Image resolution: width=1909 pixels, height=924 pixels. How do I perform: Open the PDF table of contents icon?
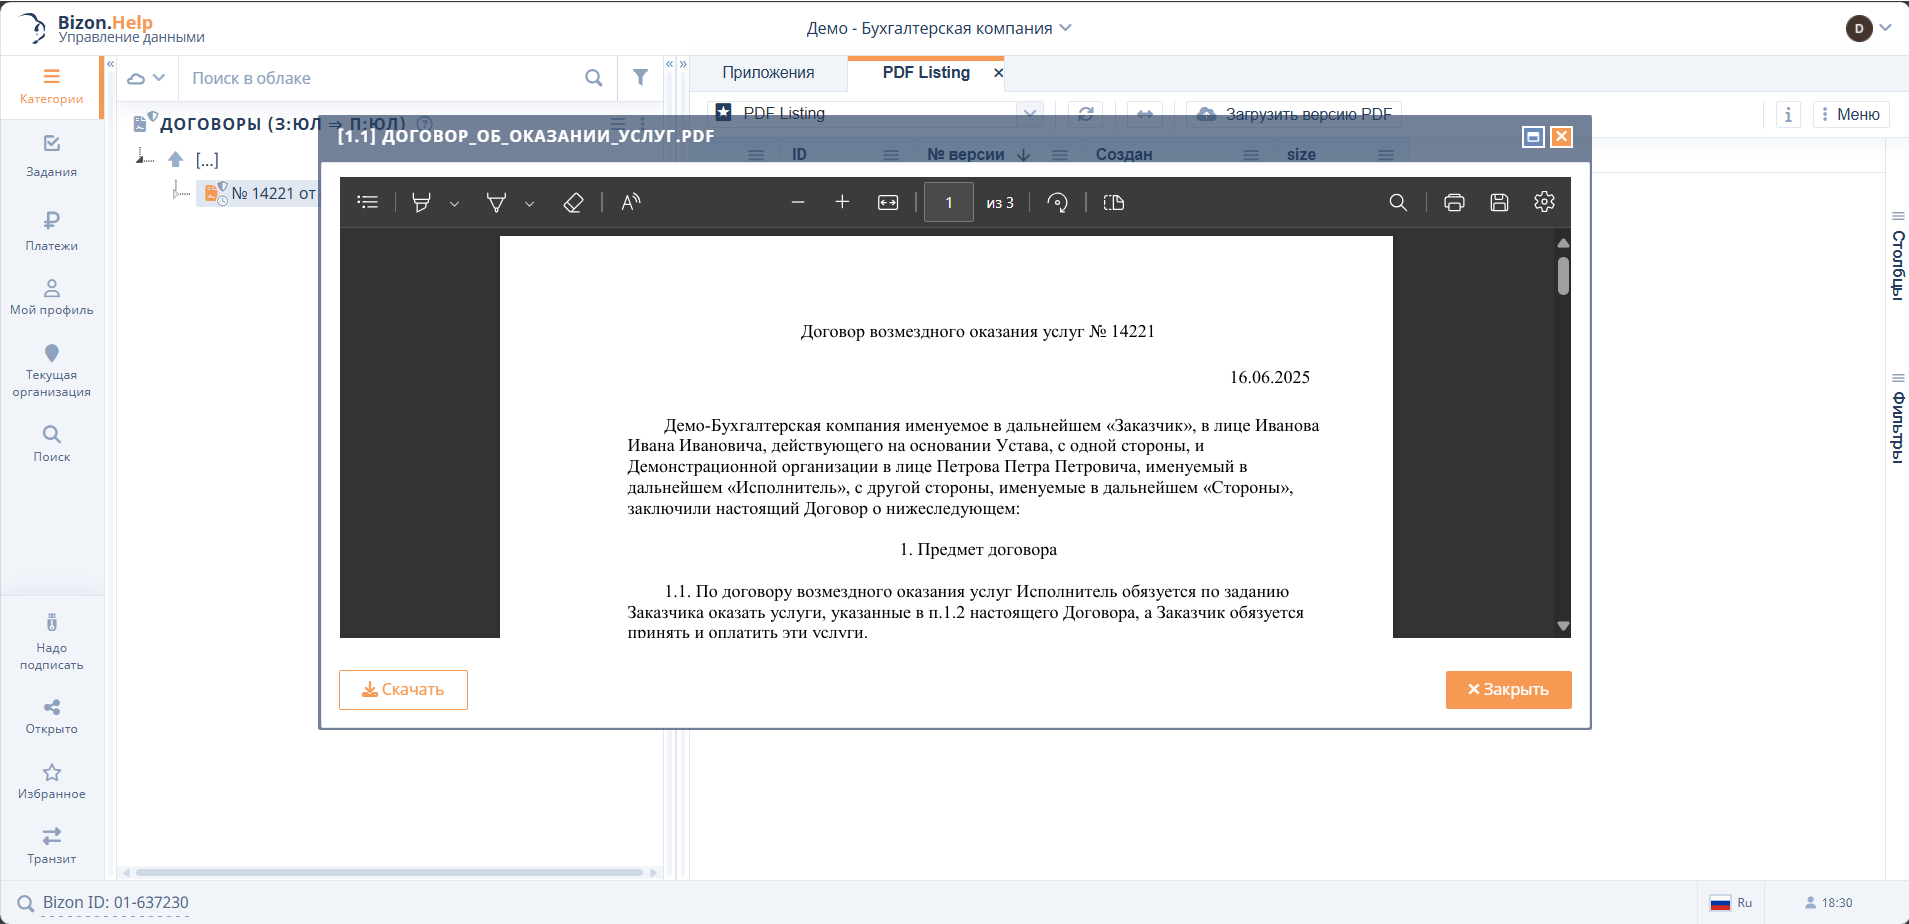pyautogui.click(x=368, y=202)
